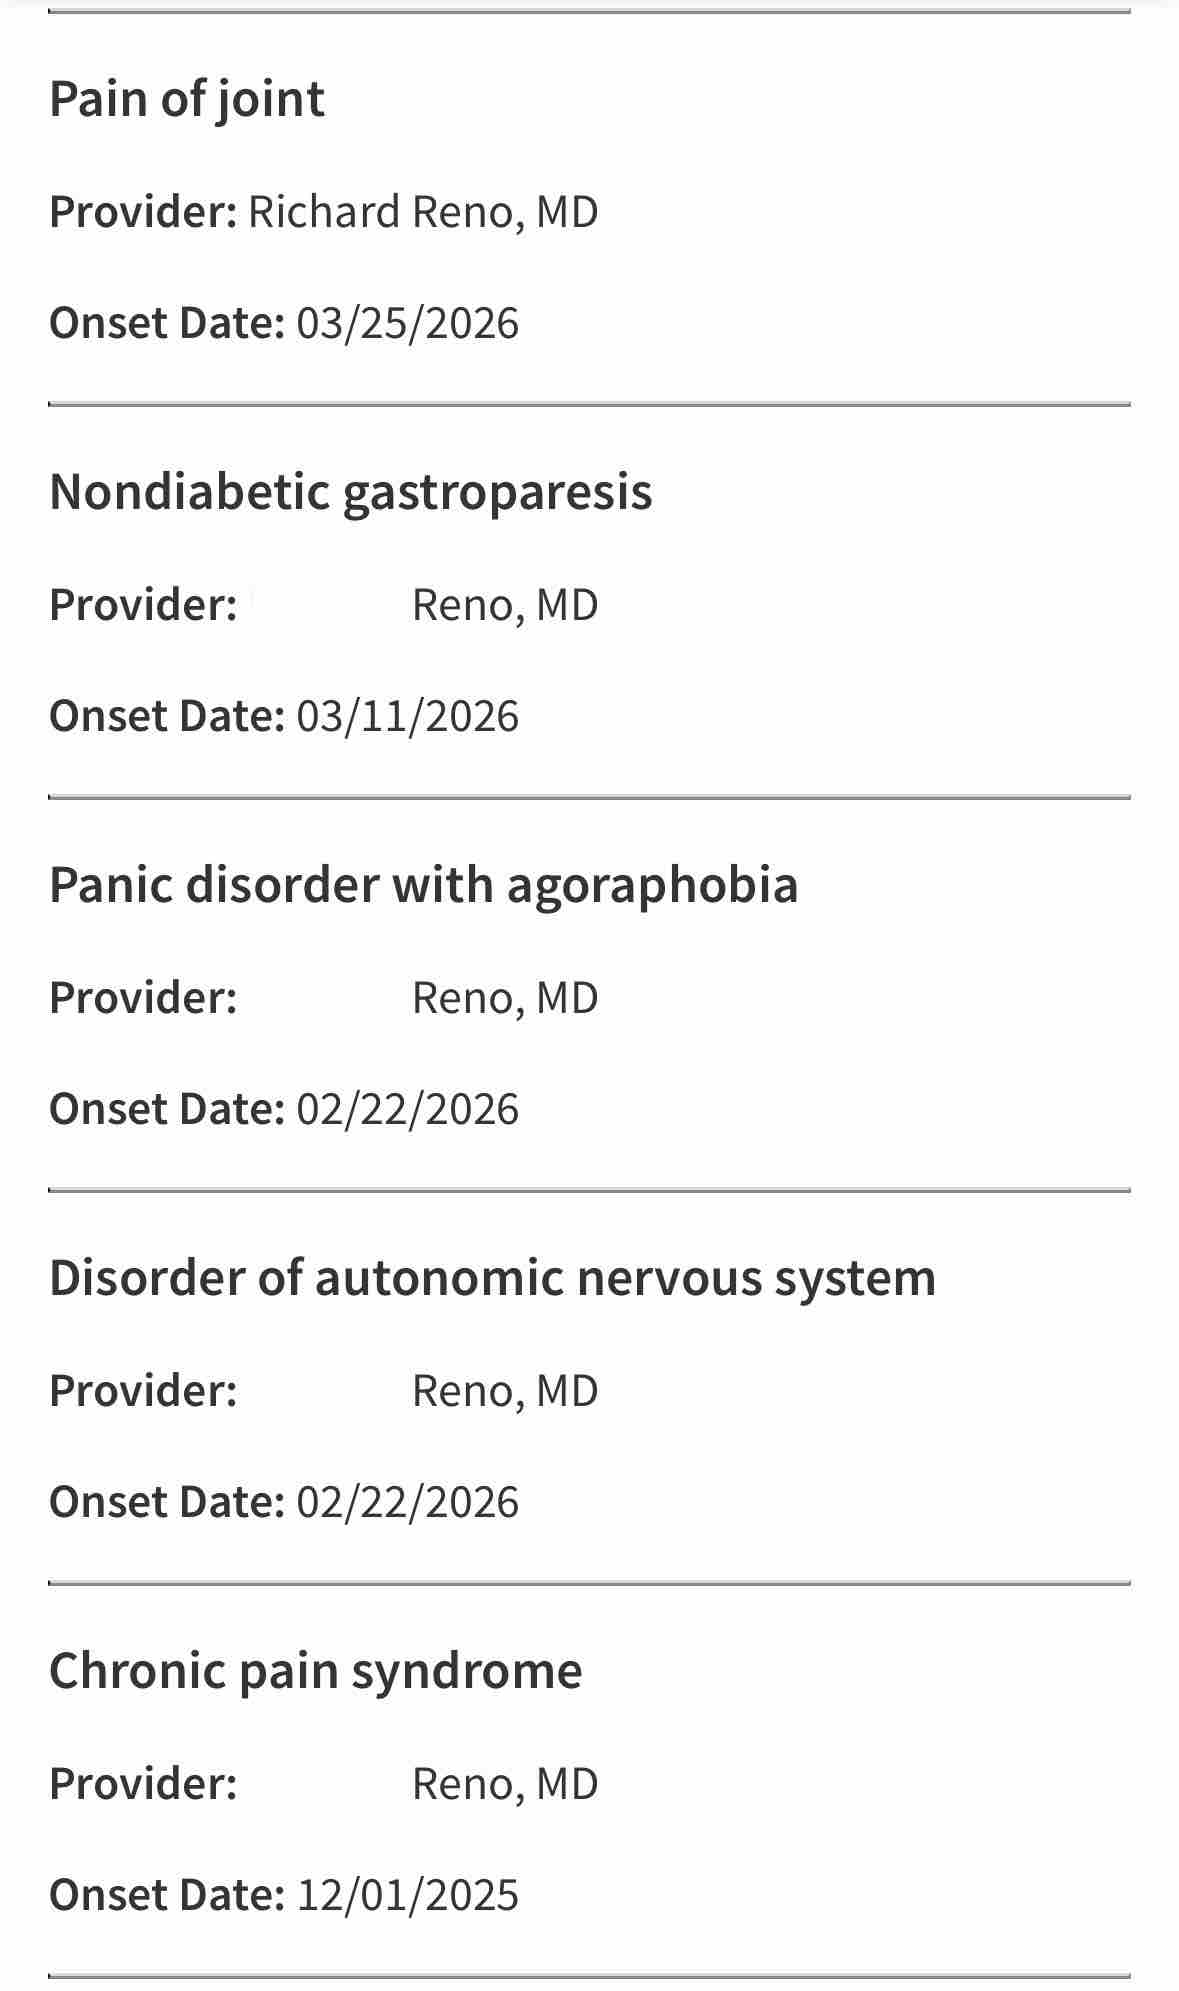Click Onset Date under autonomic nervous system

[284, 1503]
